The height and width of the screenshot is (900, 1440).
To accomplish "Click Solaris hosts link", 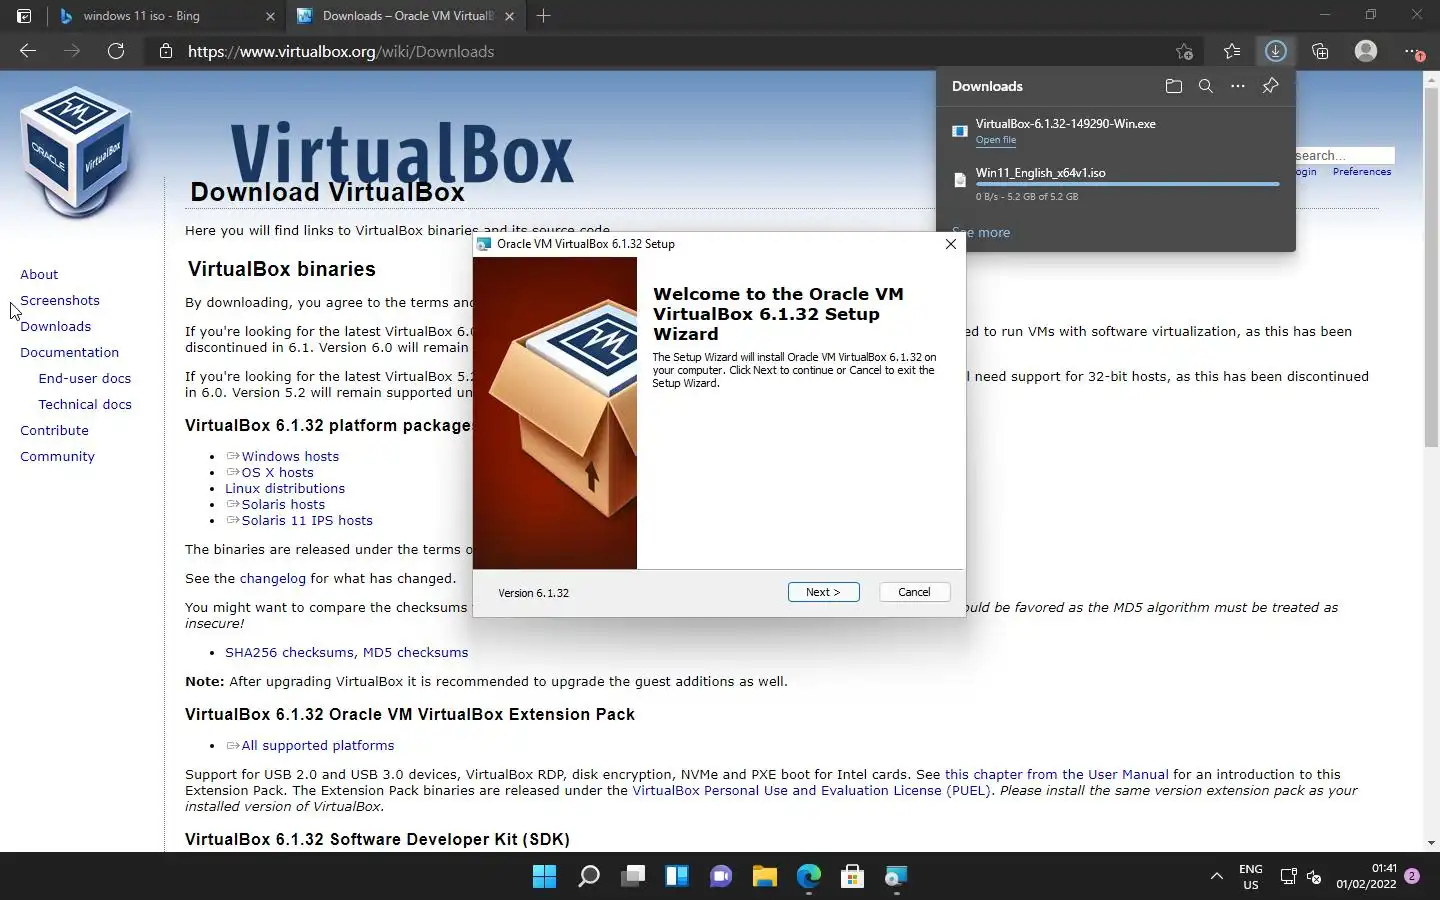I will (283, 504).
